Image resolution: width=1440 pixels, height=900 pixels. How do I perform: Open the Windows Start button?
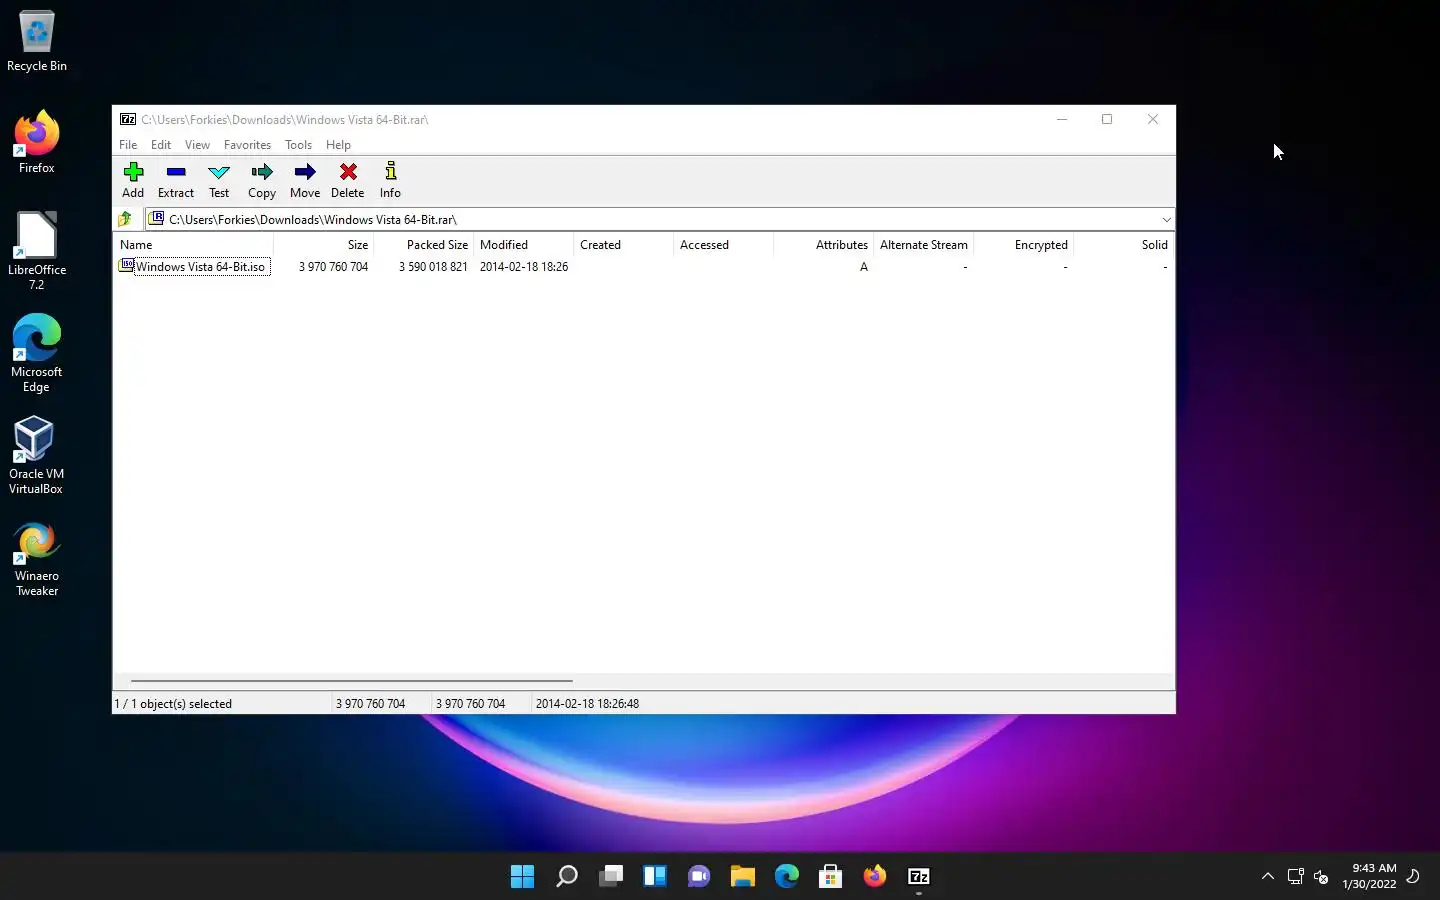[x=522, y=877]
